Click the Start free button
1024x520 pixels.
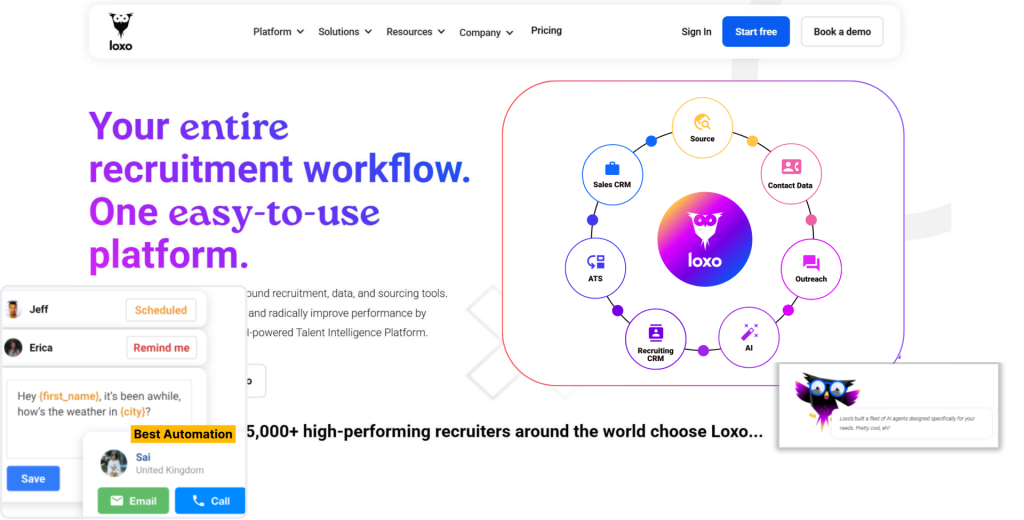756,31
